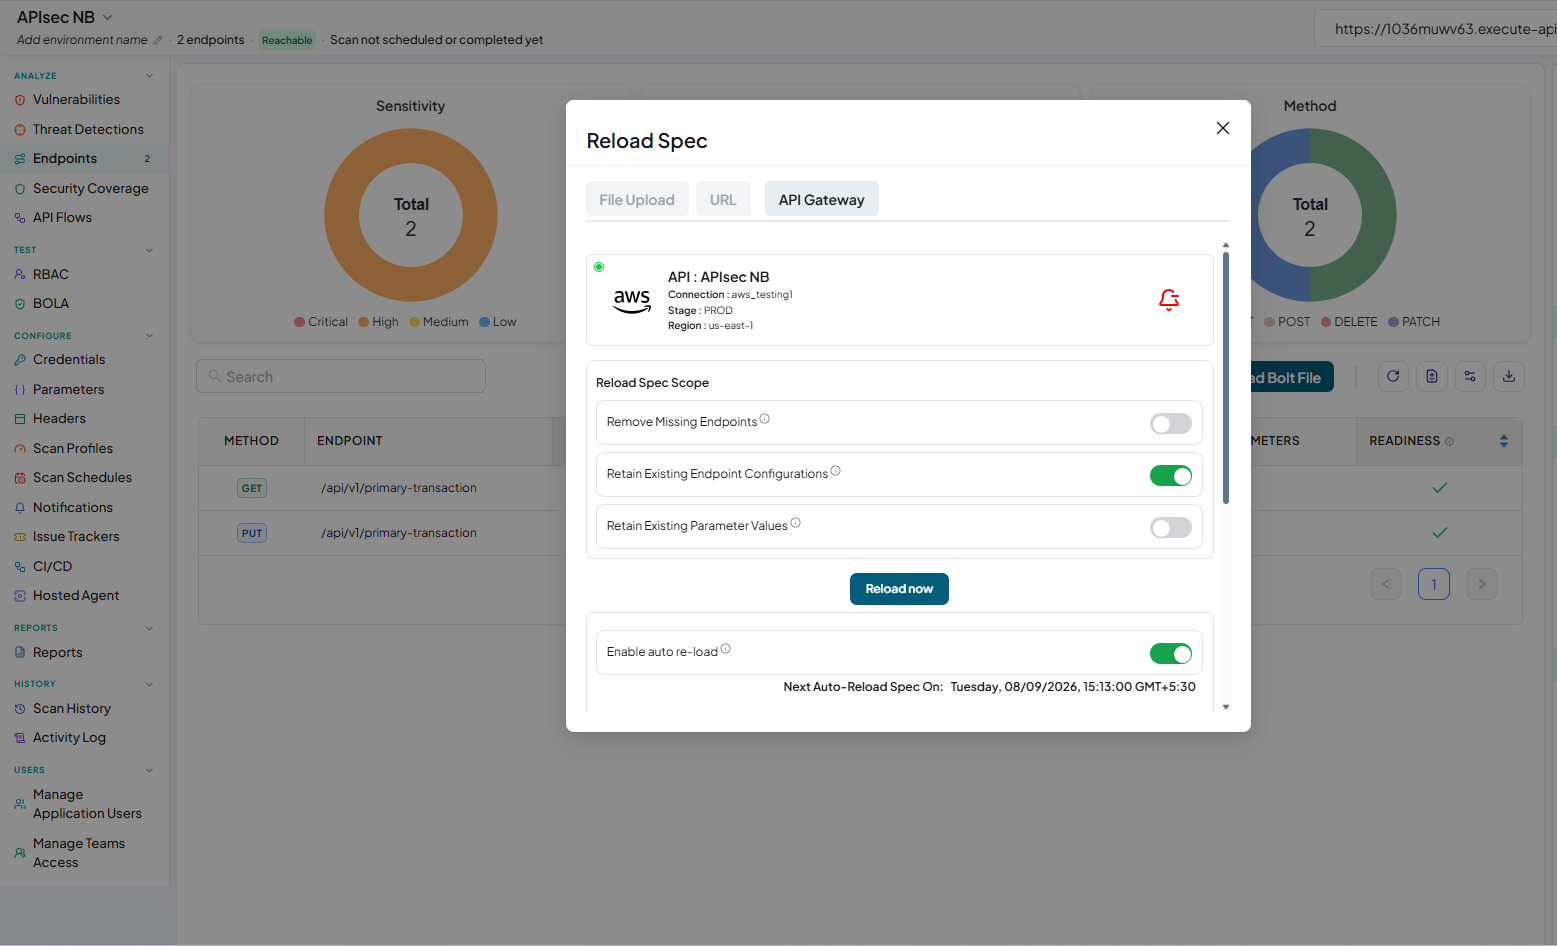Open Hosted Agent page
The width and height of the screenshot is (1557, 946).
(76, 596)
